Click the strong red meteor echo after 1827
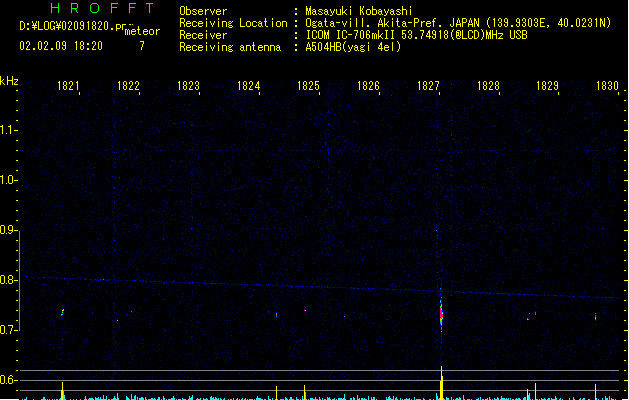 pos(441,314)
